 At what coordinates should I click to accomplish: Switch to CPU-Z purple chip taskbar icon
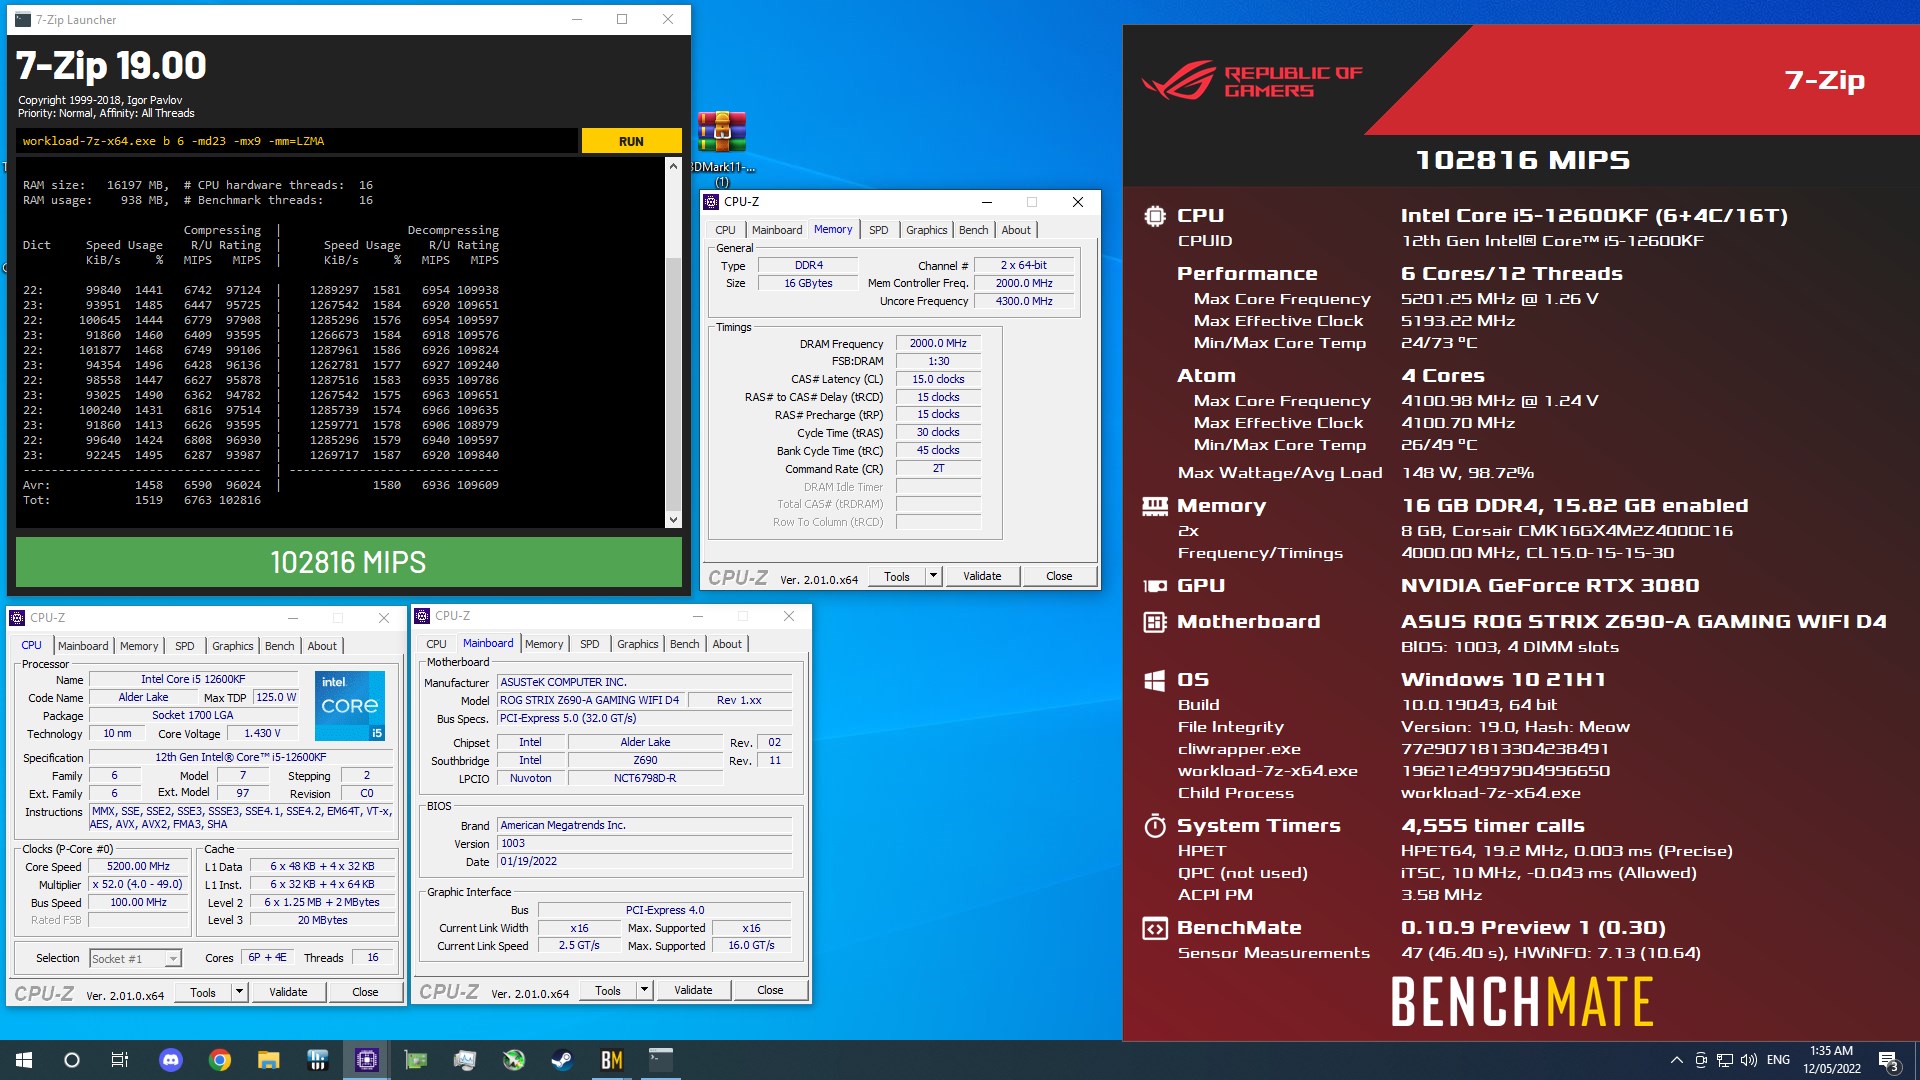point(367,1060)
